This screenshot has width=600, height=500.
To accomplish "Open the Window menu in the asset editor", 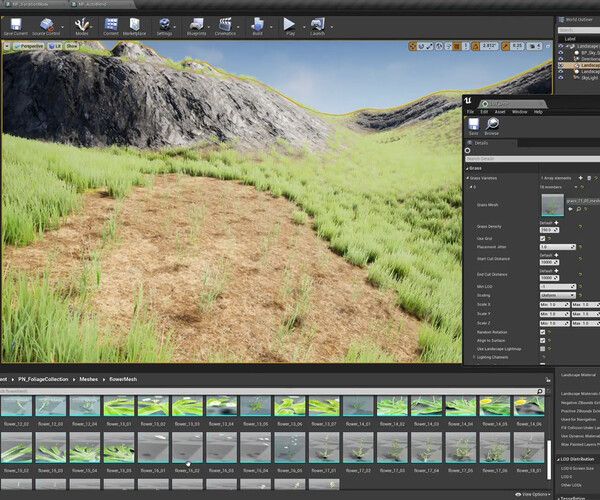I will click(x=520, y=111).
